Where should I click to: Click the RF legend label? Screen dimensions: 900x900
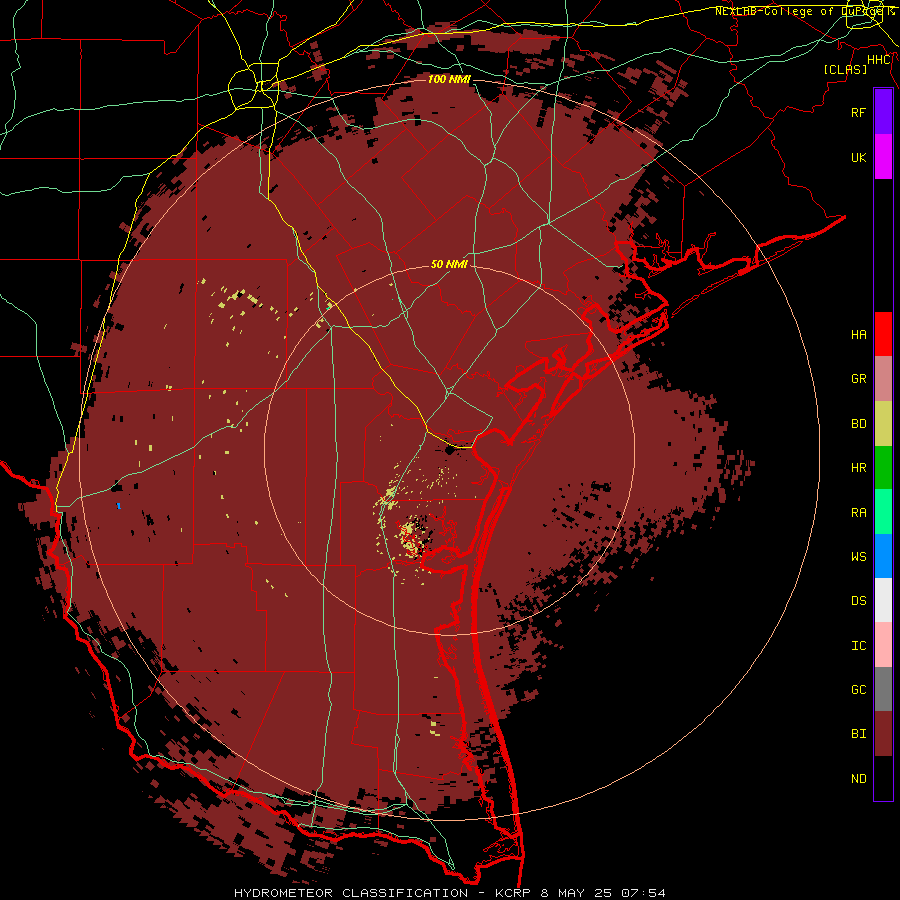[x=858, y=112]
